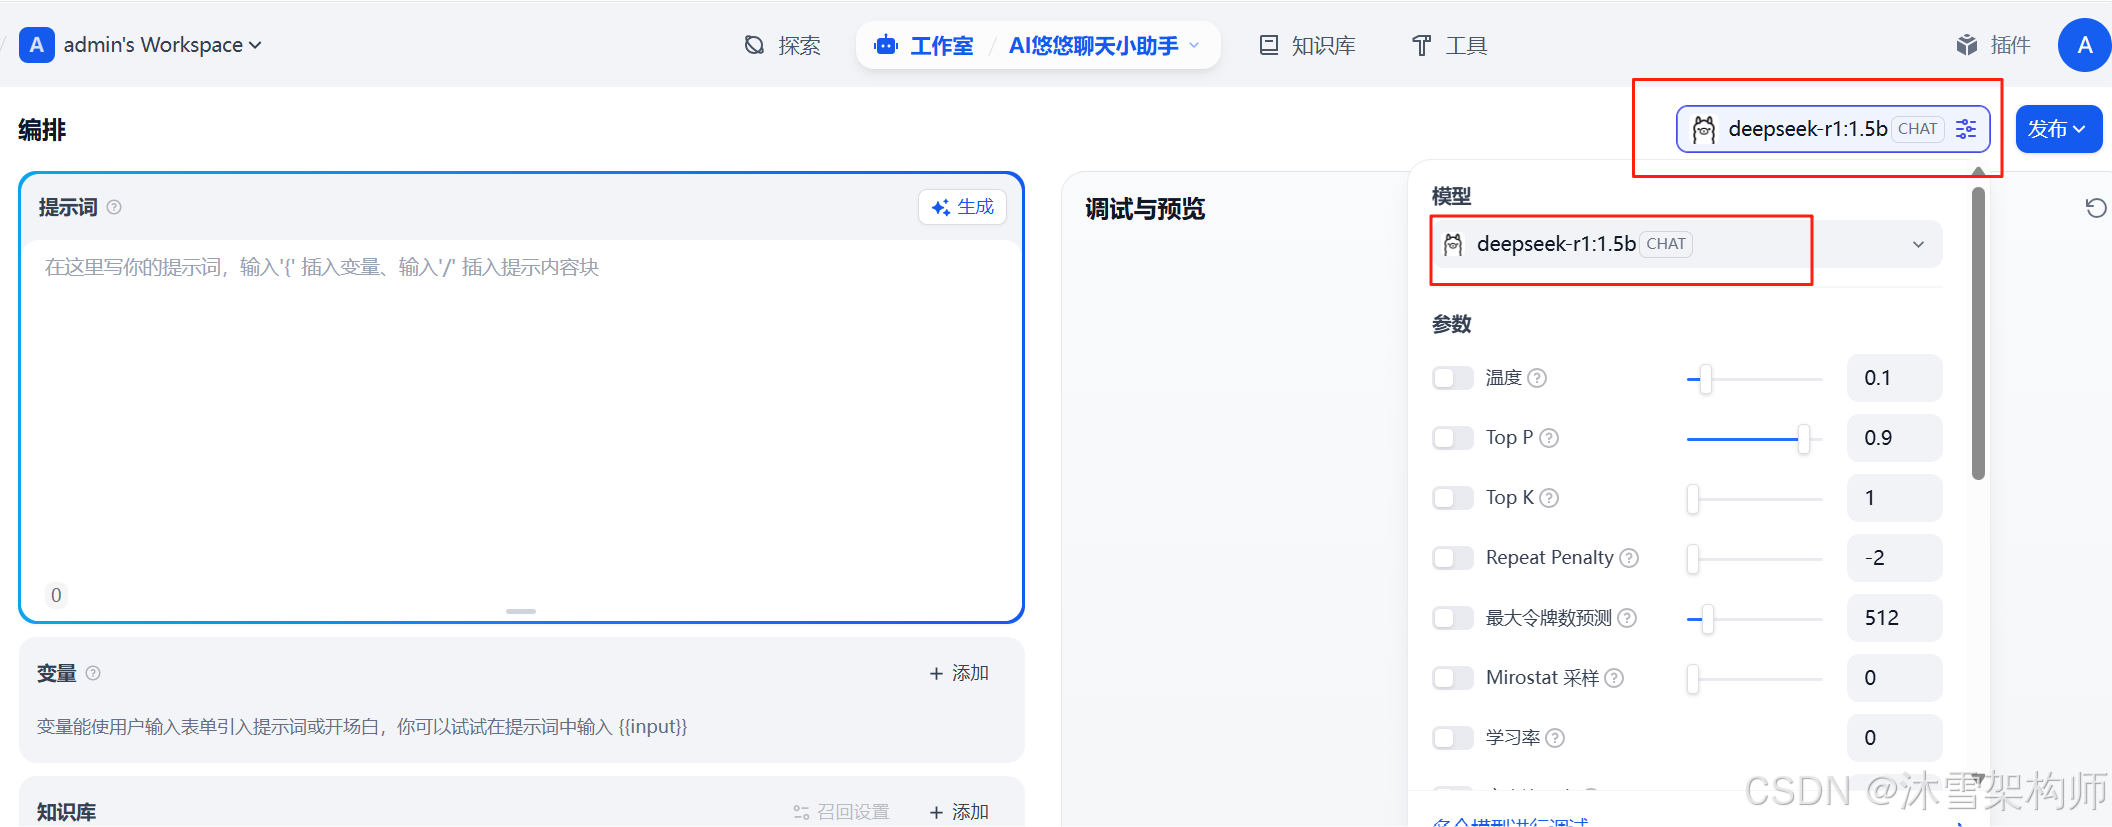Click the 知识库 book icon

(1269, 45)
